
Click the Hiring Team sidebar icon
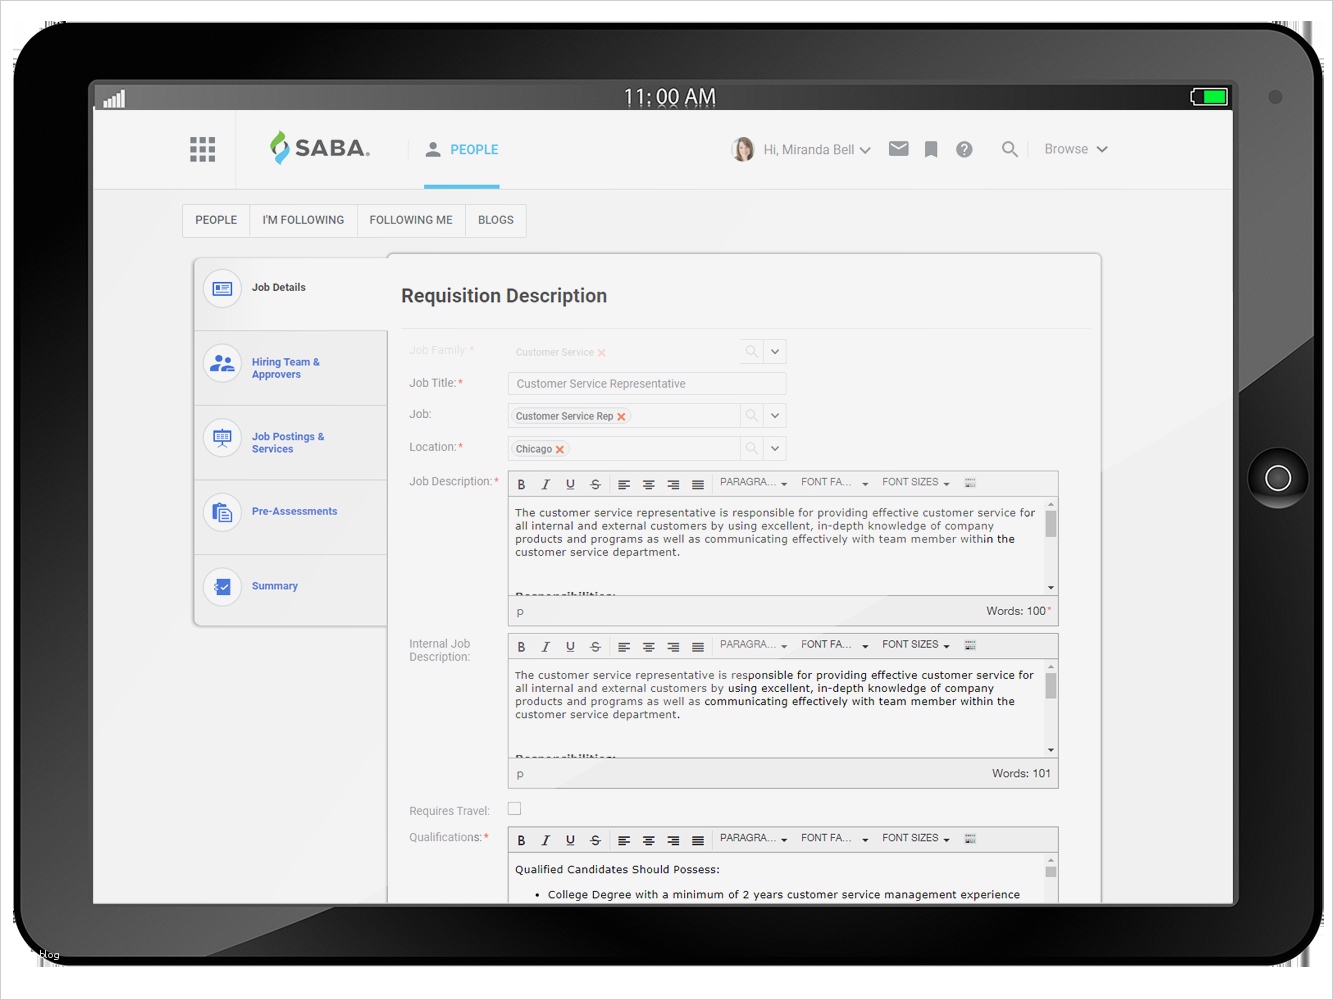222,363
